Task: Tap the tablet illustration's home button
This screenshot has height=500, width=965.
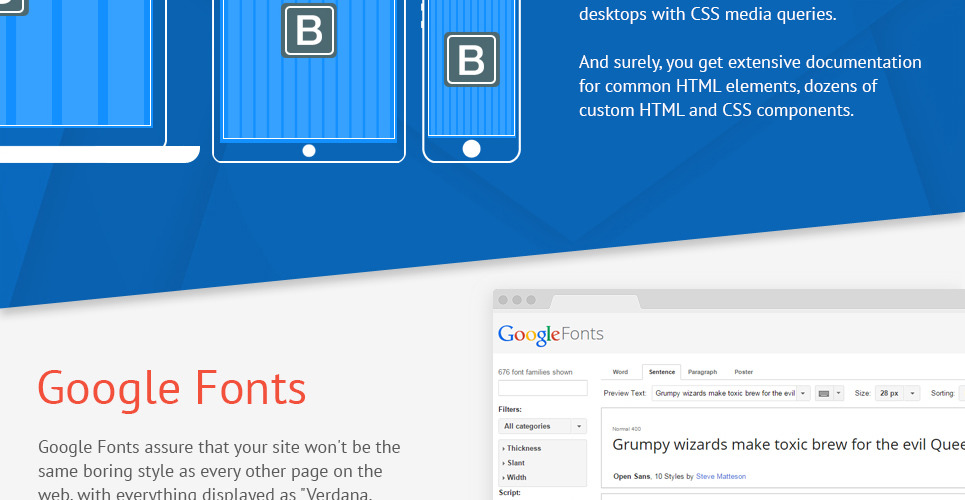Action: tap(309, 151)
